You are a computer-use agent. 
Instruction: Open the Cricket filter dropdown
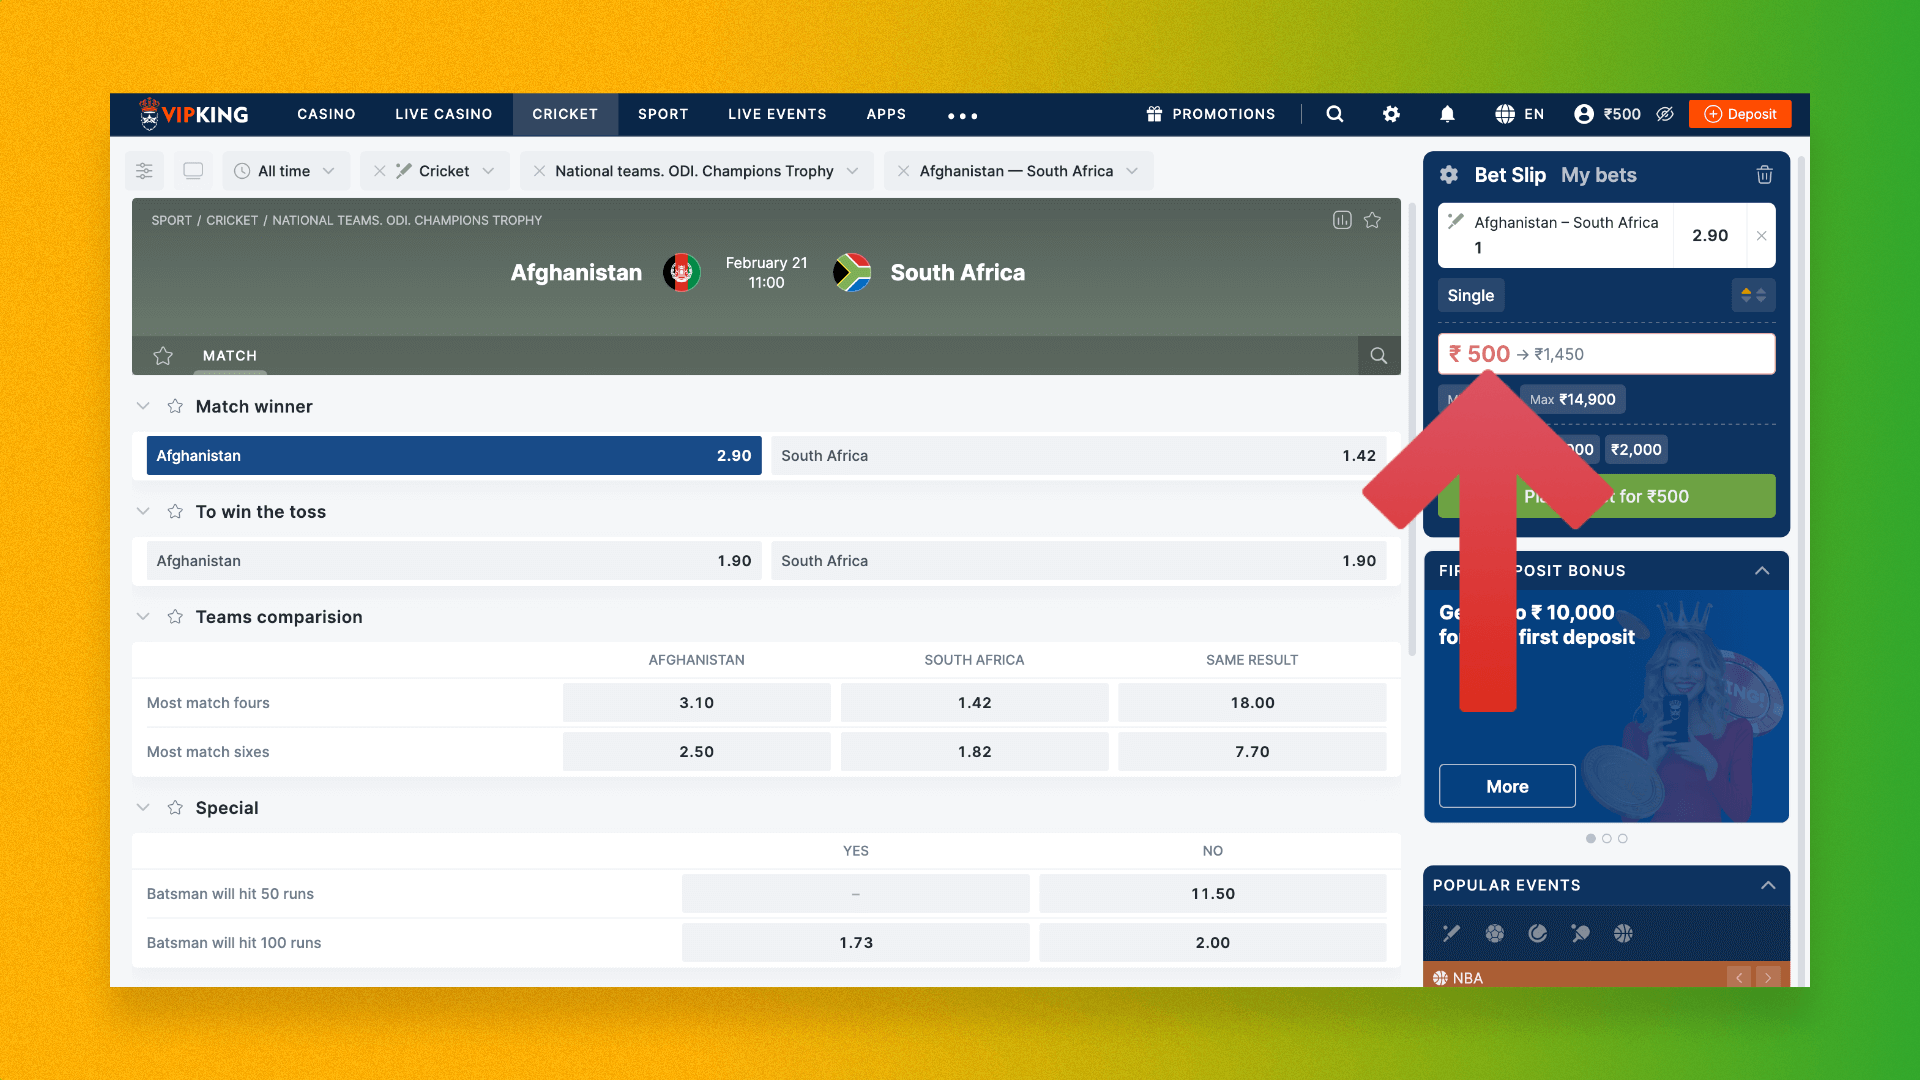click(x=488, y=169)
